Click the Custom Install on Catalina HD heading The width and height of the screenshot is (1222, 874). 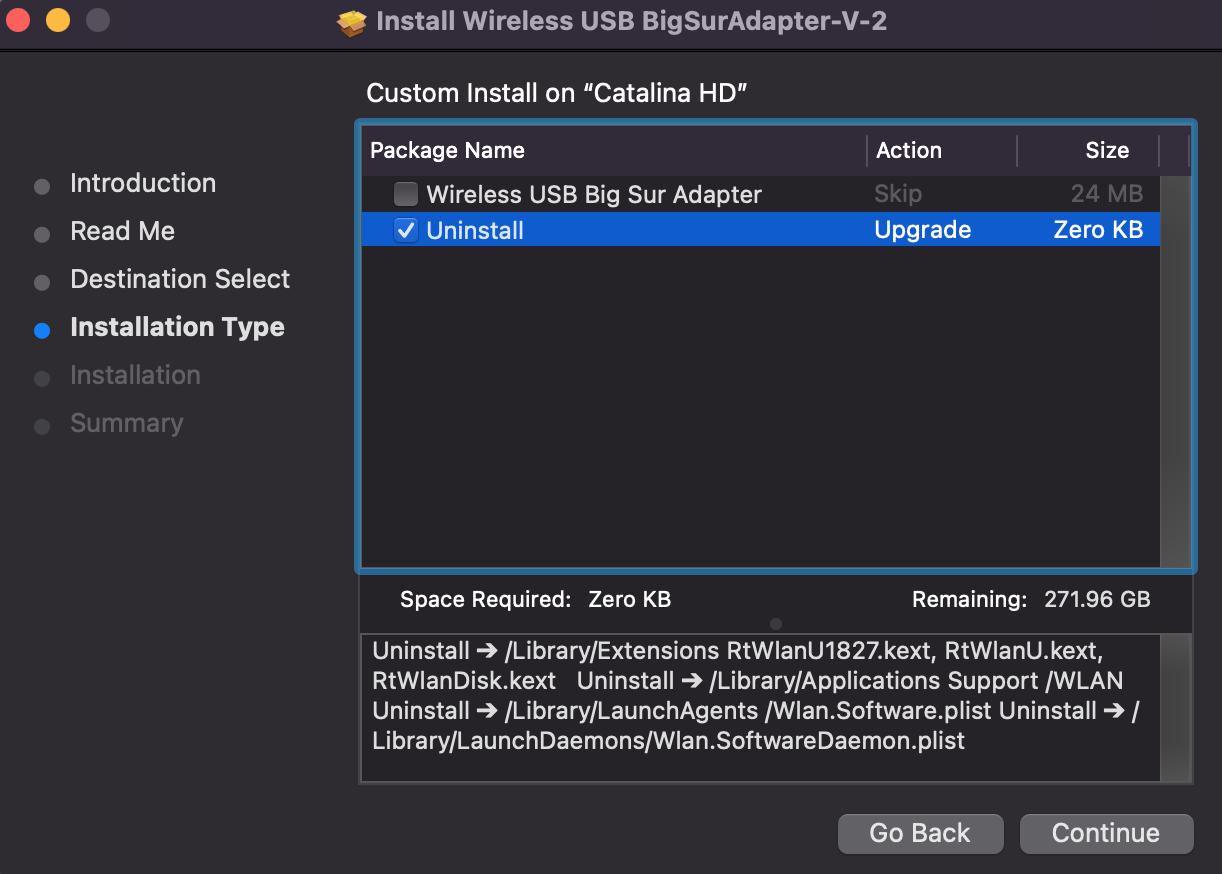[x=557, y=94]
